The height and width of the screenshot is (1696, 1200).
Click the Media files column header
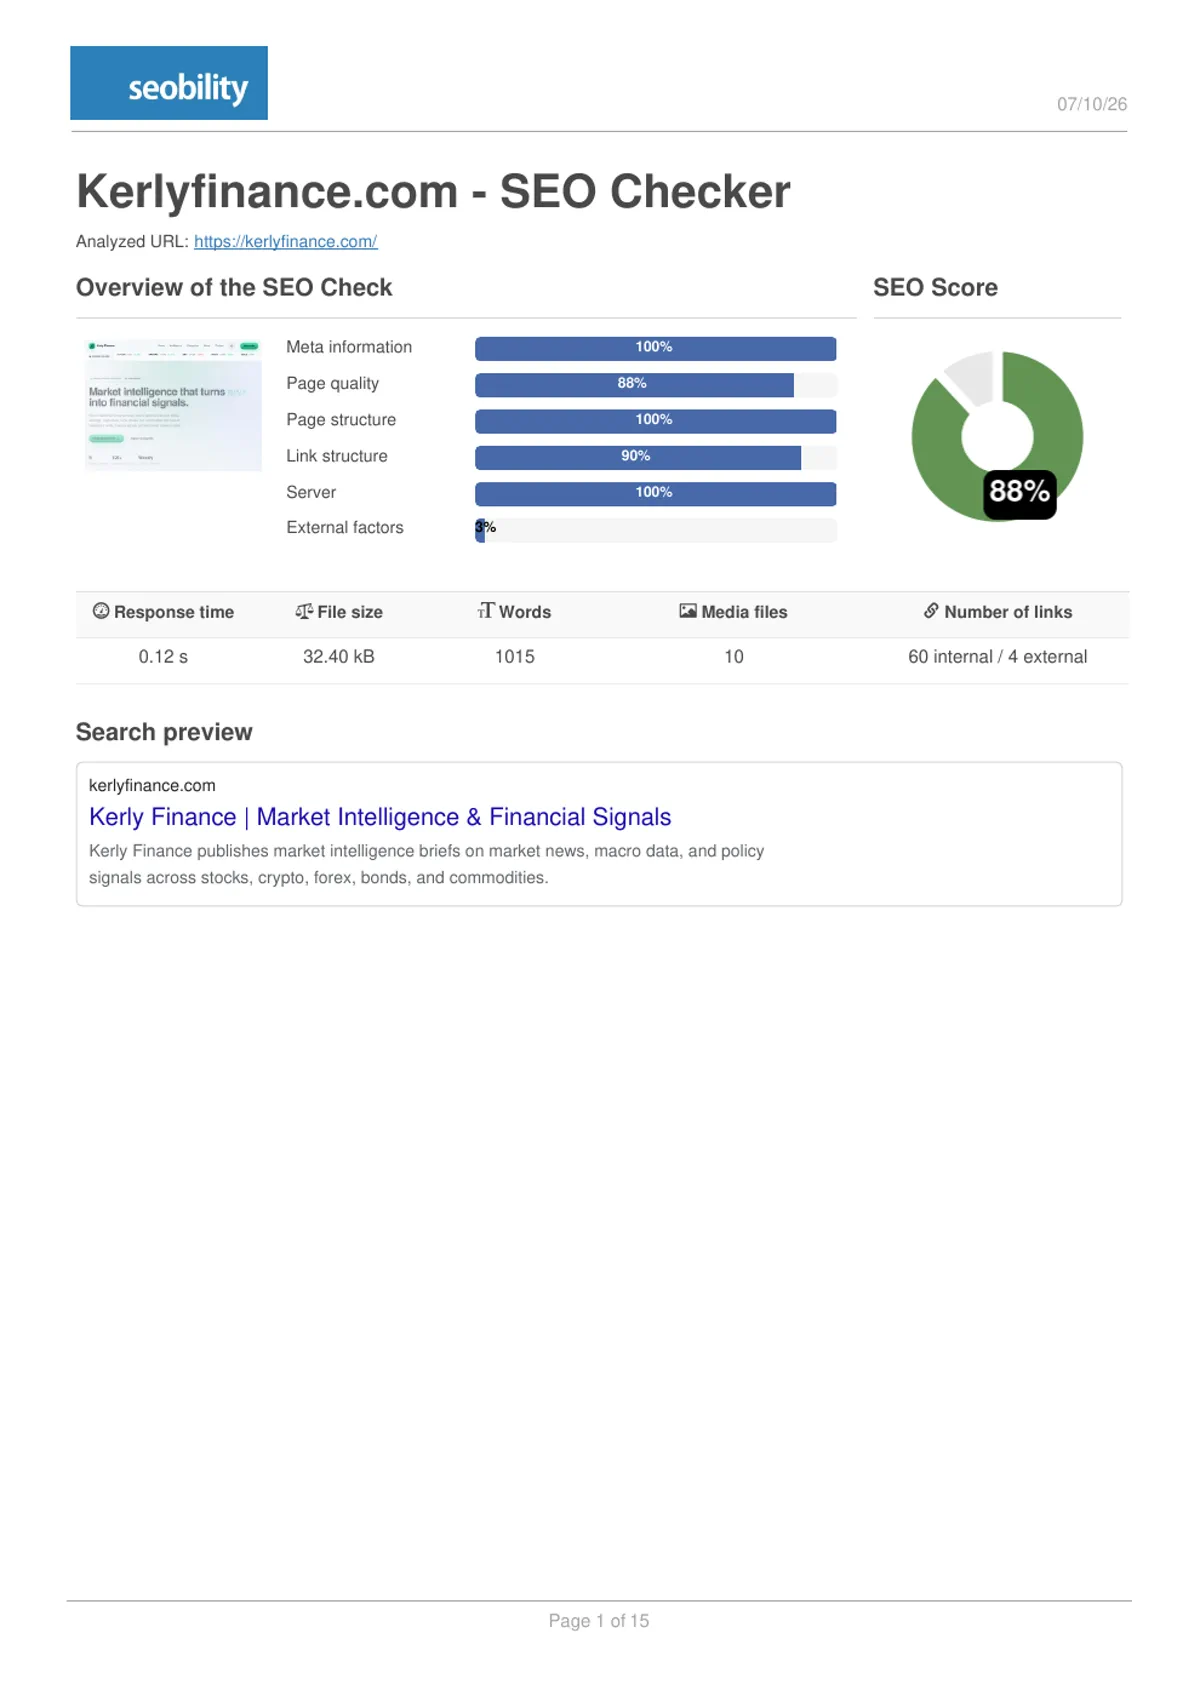(x=733, y=612)
